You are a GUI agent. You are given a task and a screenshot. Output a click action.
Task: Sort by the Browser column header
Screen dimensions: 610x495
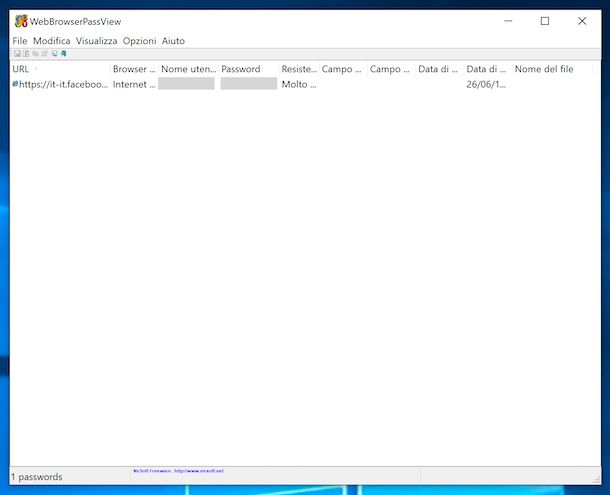134,69
